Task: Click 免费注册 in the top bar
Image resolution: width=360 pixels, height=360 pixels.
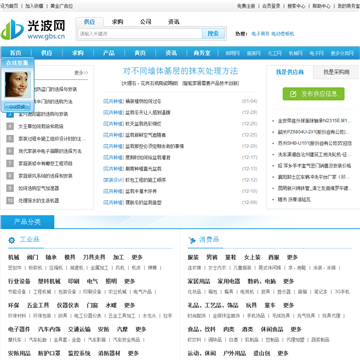Action: (246, 6)
